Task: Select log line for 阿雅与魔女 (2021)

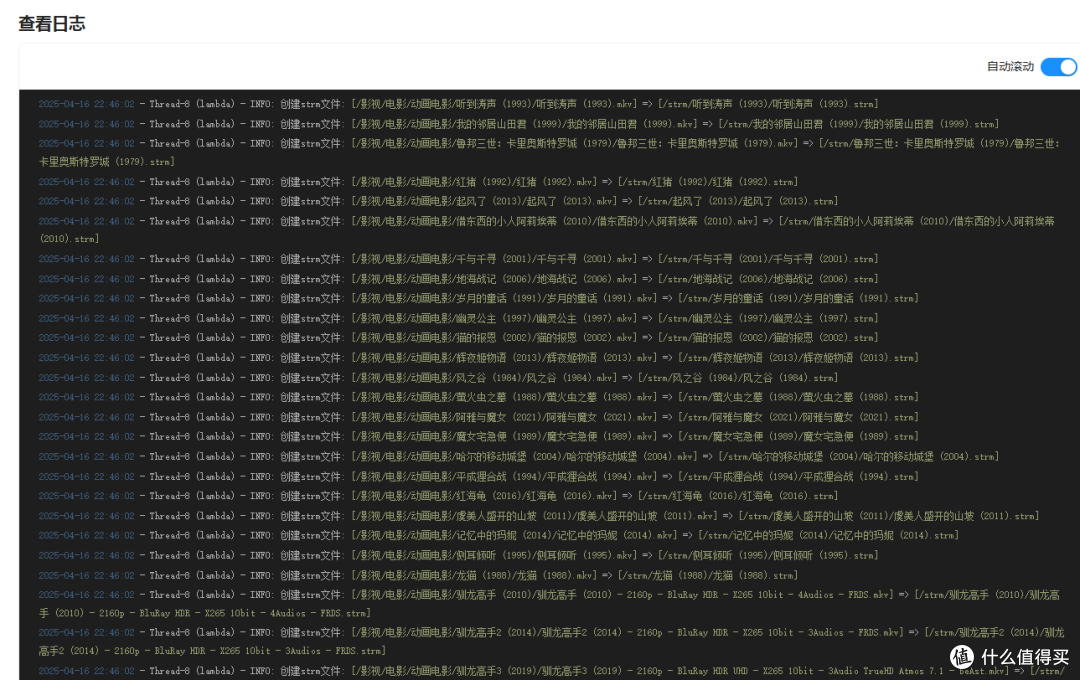Action: pyautogui.click(x=479, y=417)
